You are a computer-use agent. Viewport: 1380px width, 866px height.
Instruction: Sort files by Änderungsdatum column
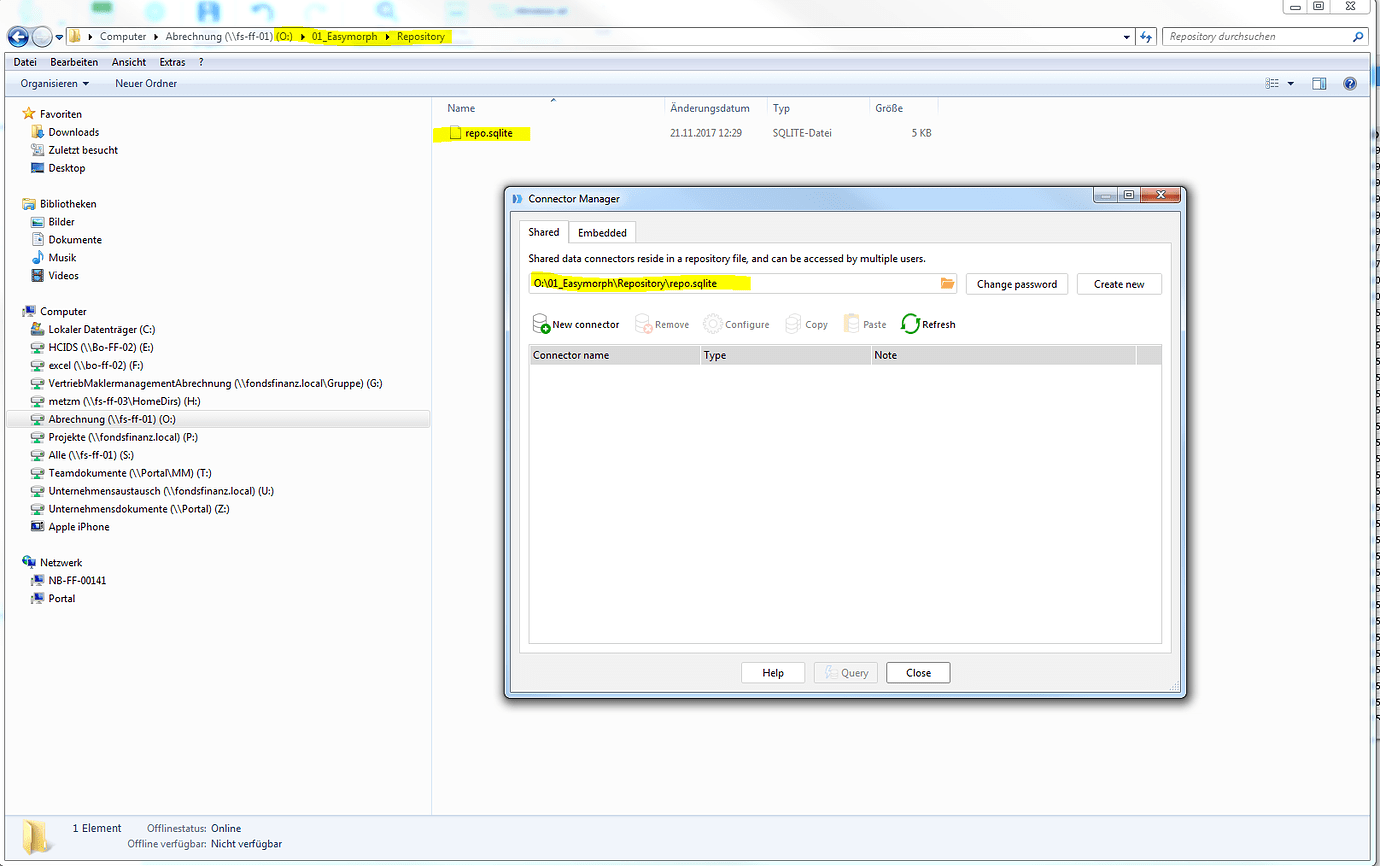pos(715,108)
